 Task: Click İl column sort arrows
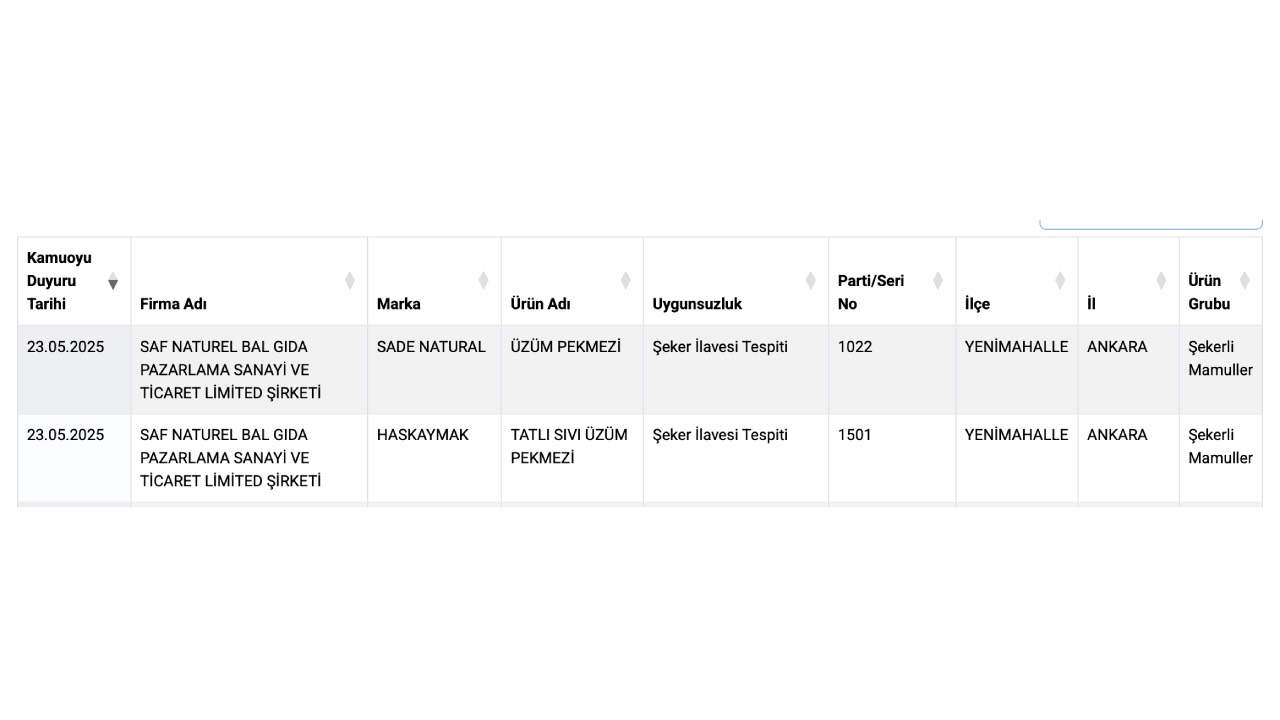1161,281
